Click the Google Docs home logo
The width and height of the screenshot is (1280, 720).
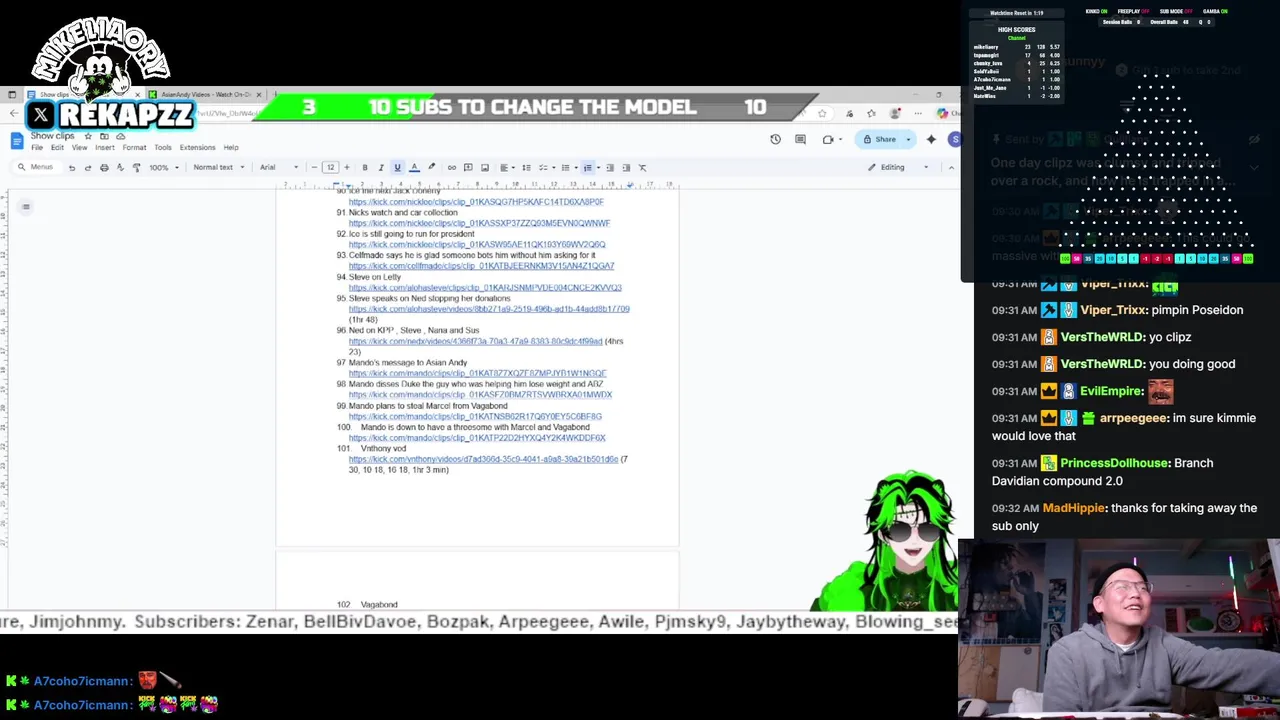[16, 141]
